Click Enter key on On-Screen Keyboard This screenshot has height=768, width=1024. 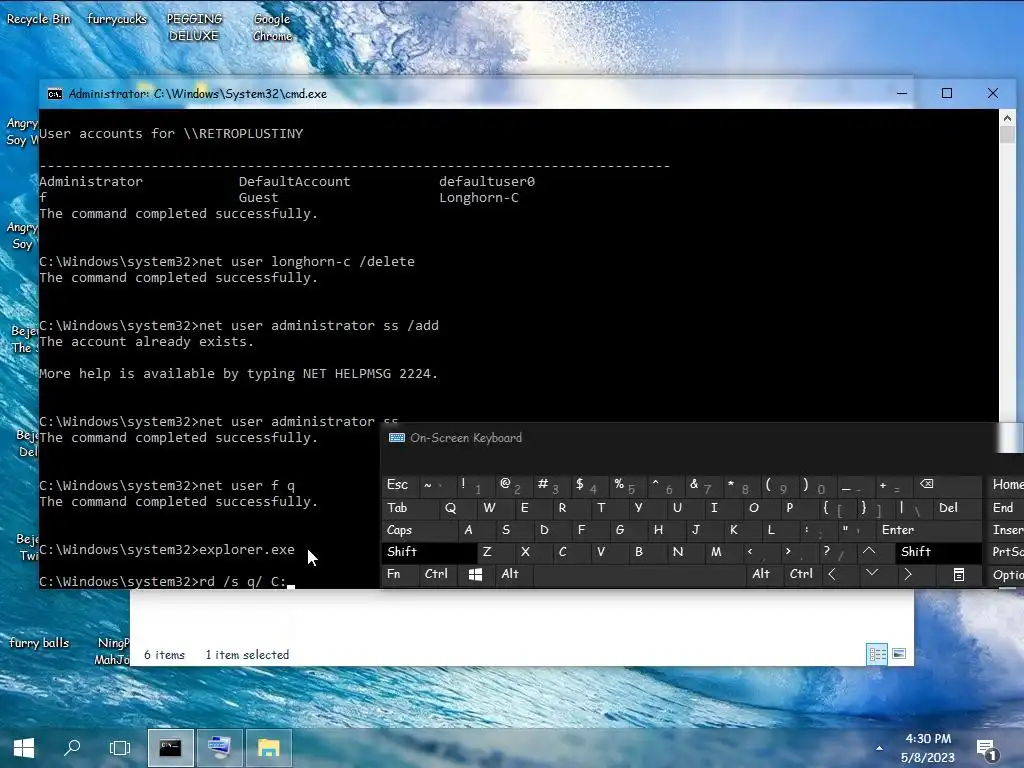(929, 530)
